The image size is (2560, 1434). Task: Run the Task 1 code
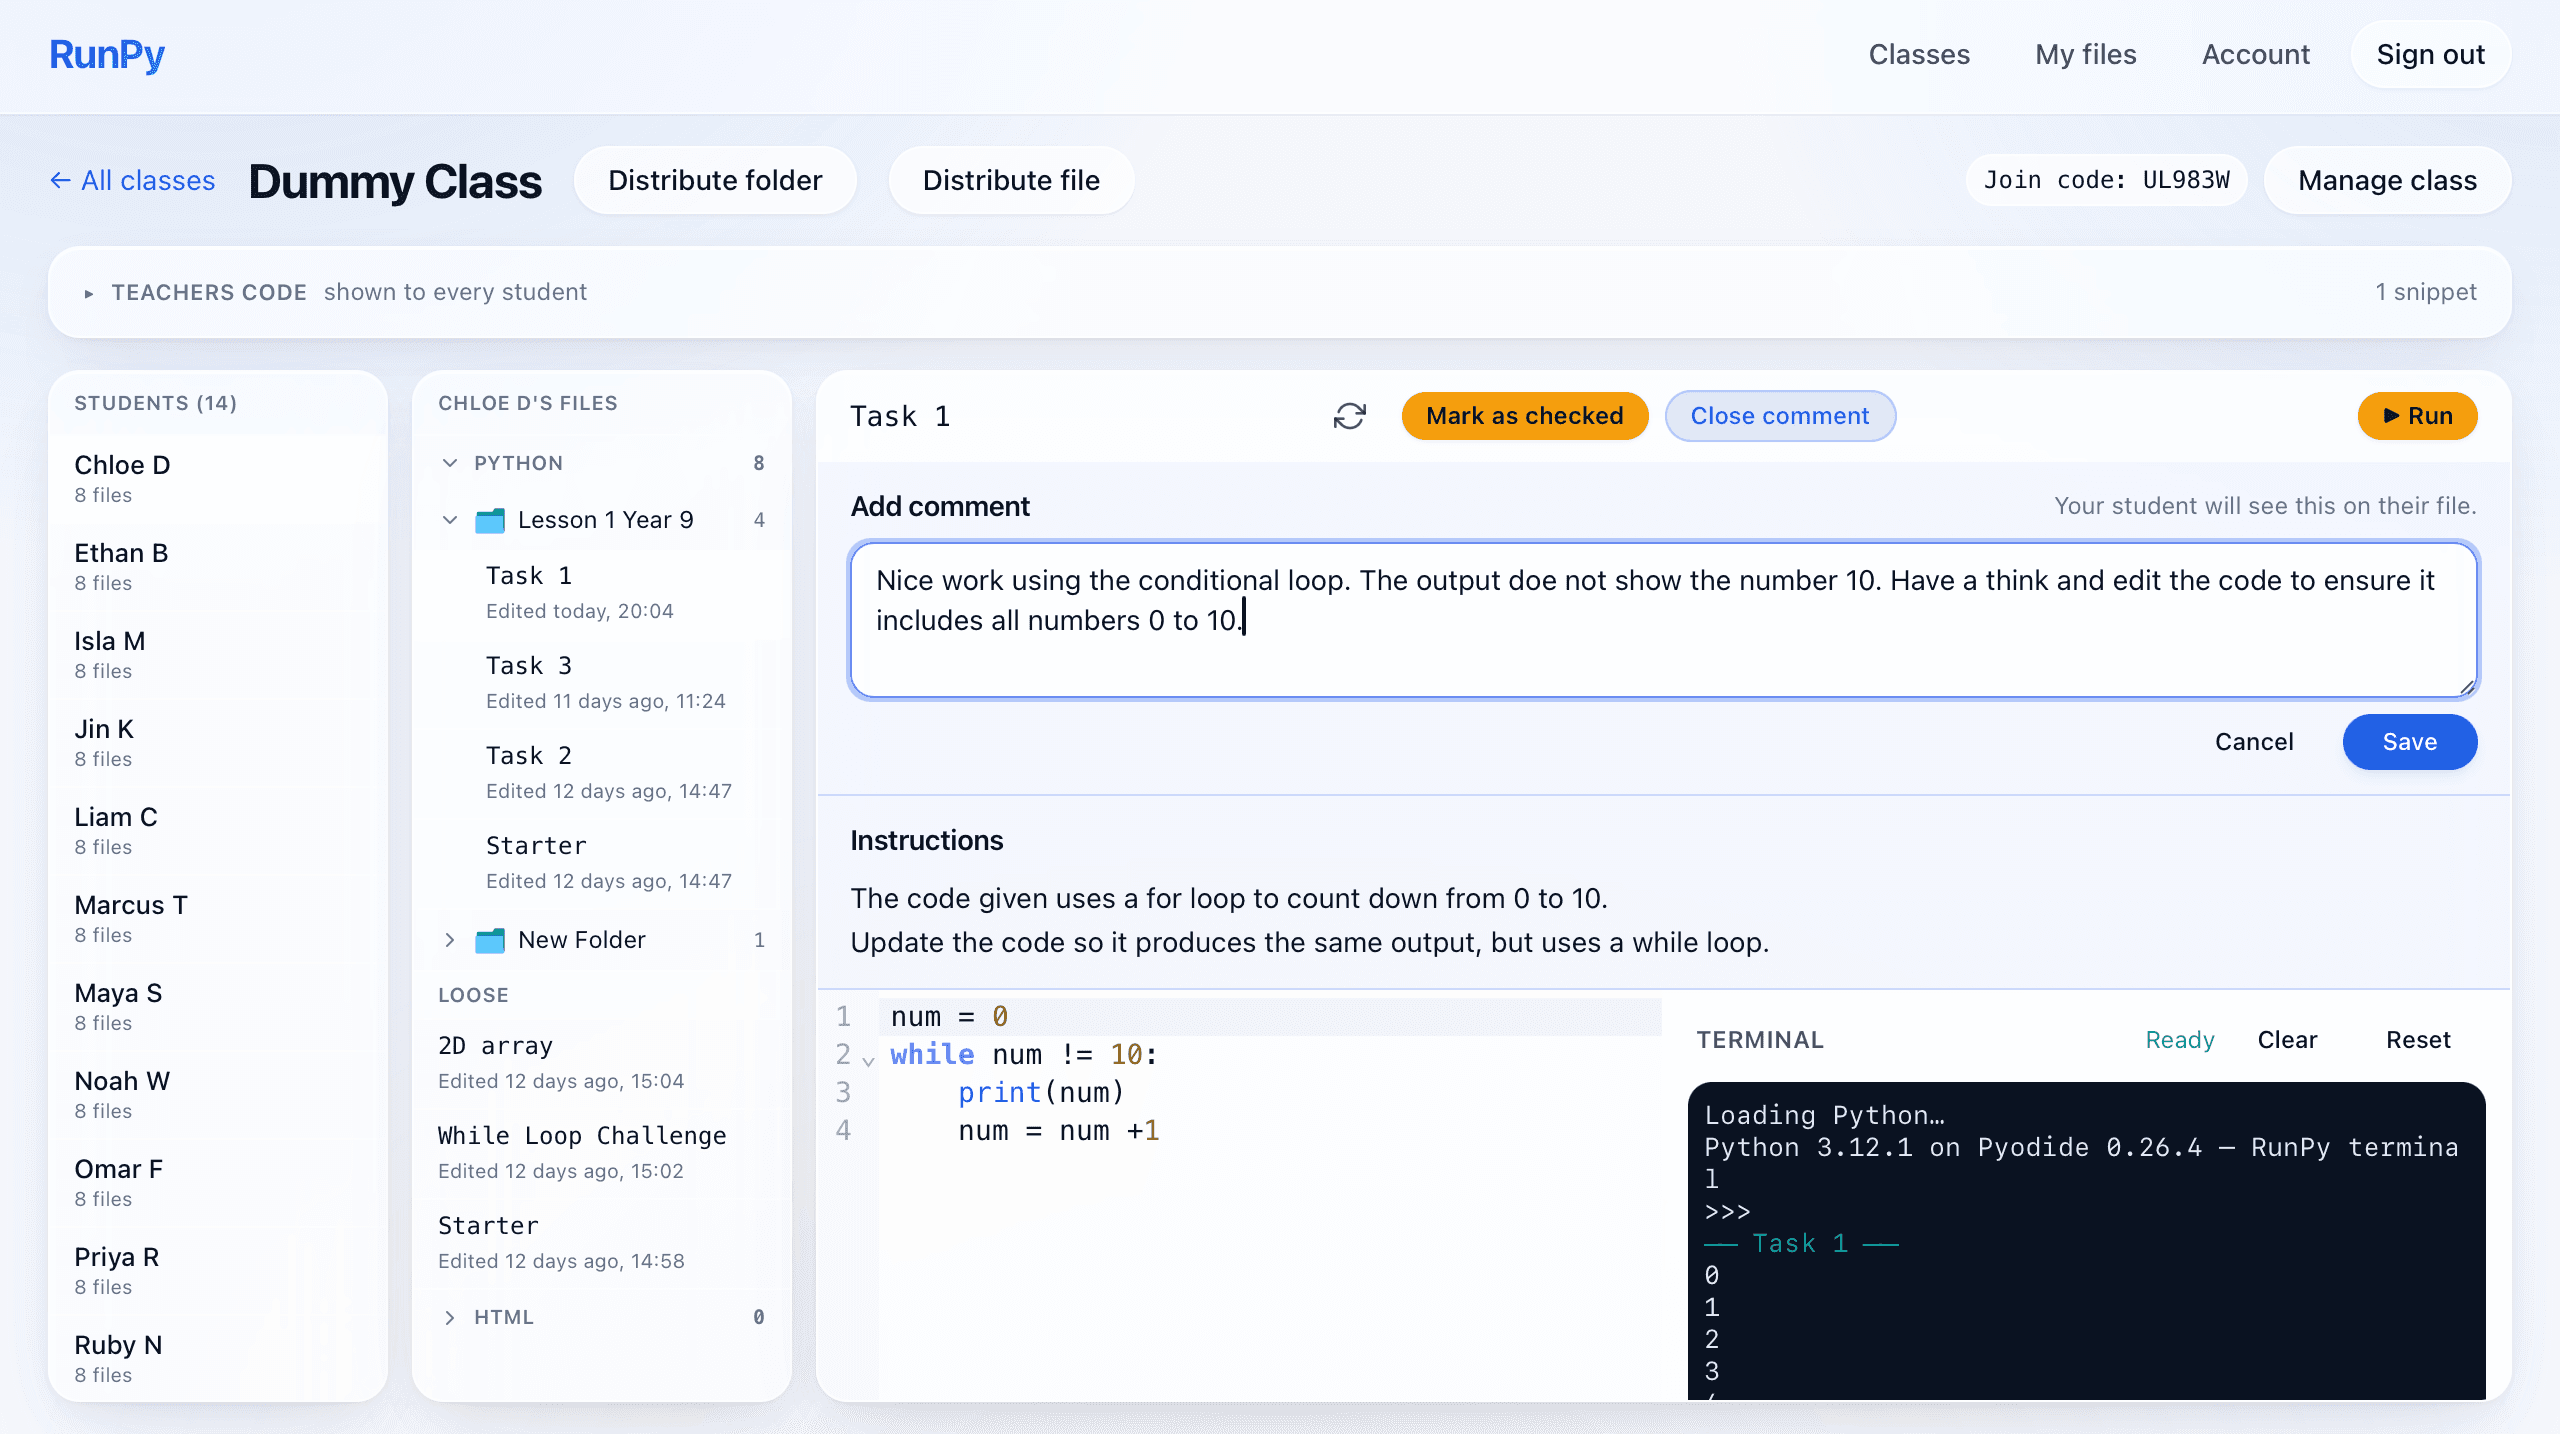tap(2417, 416)
